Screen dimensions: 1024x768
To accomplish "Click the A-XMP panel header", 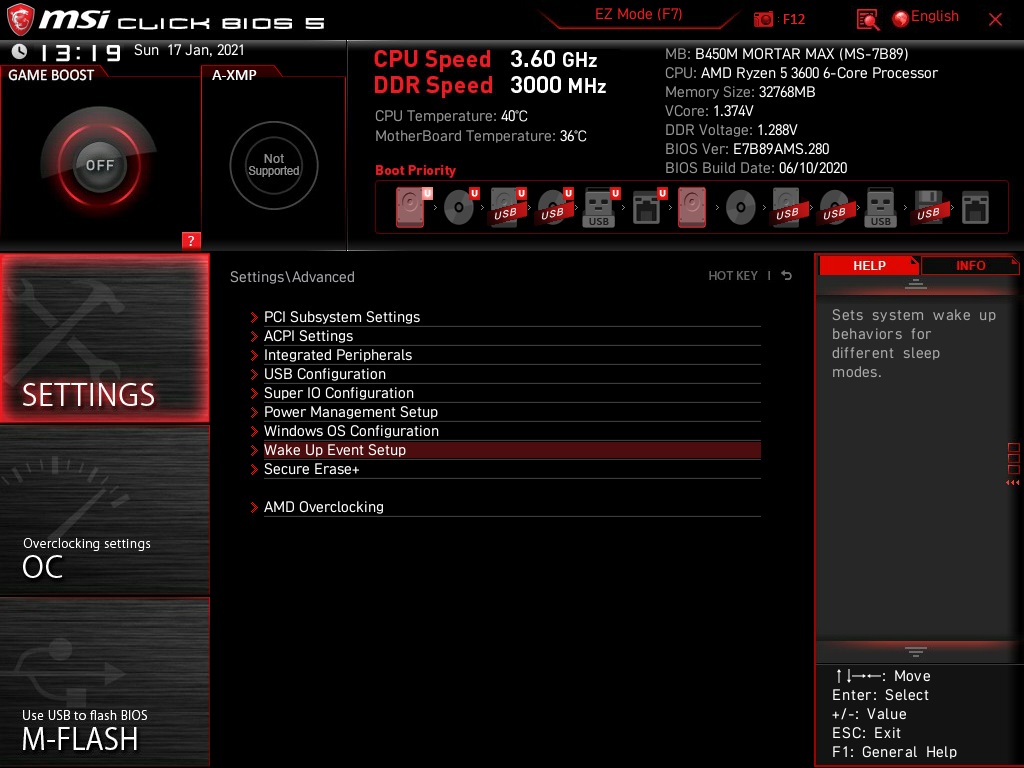I will [234, 75].
